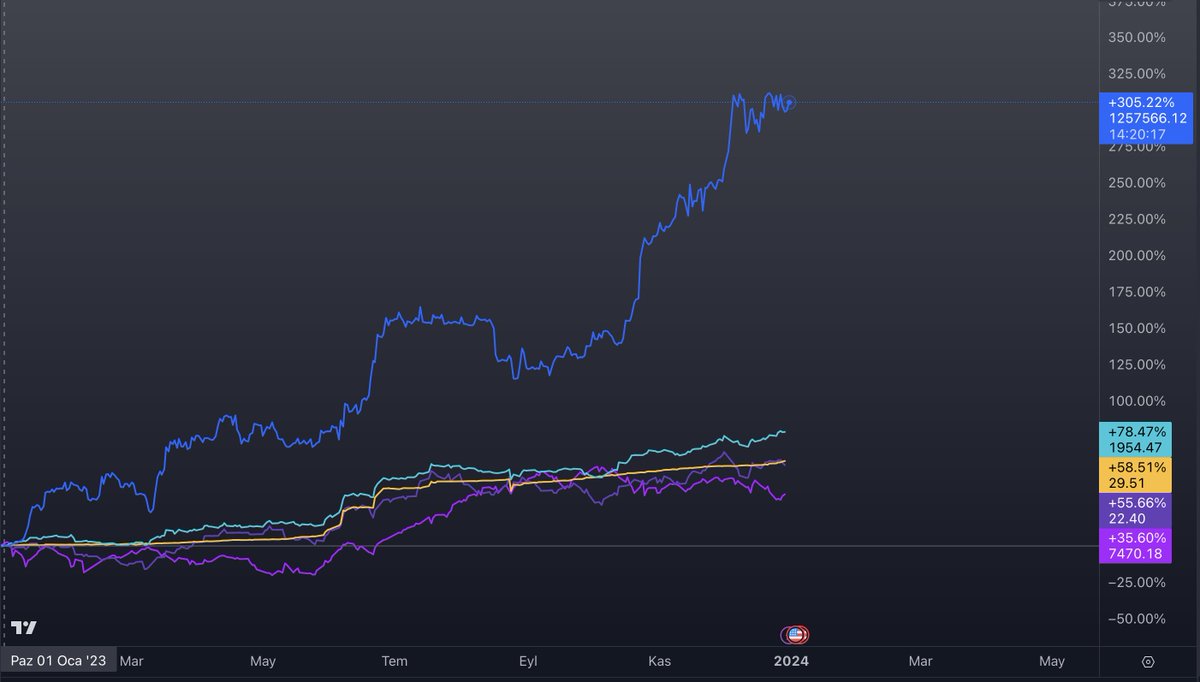The height and width of the screenshot is (682, 1200).
Task: Click the 7470.18 value in purple label
Action: tap(1137, 554)
